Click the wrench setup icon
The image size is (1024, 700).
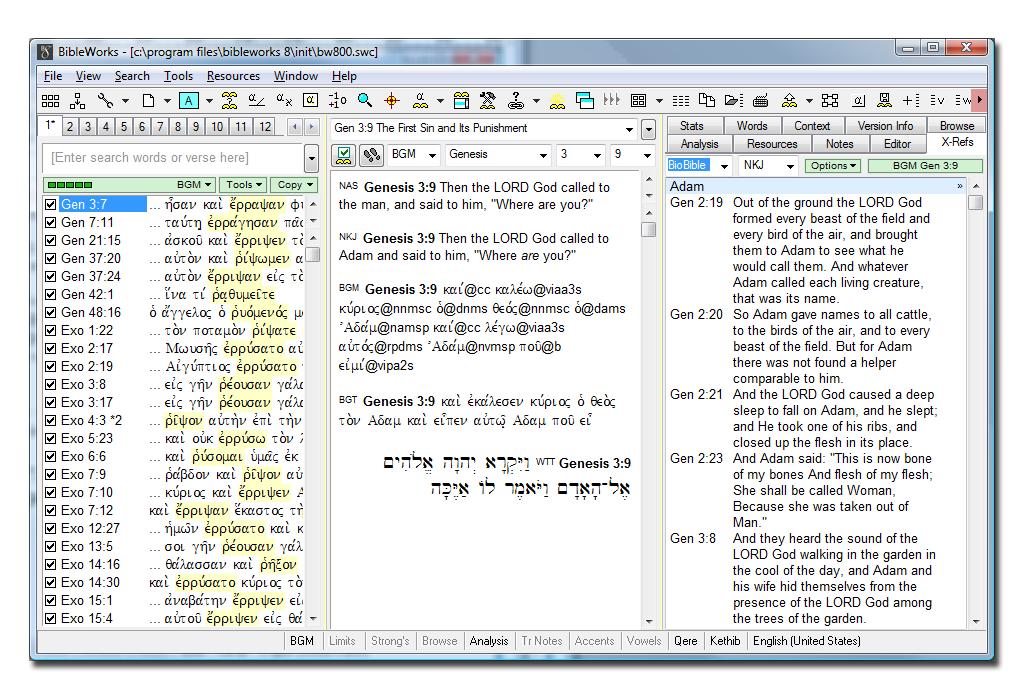click(x=104, y=100)
